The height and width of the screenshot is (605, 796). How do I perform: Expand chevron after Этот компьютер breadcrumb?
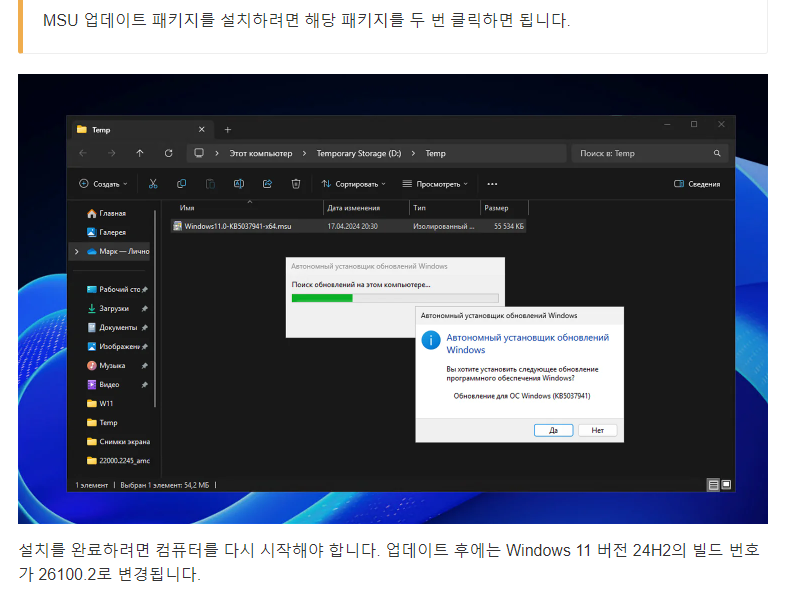tap(304, 153)
